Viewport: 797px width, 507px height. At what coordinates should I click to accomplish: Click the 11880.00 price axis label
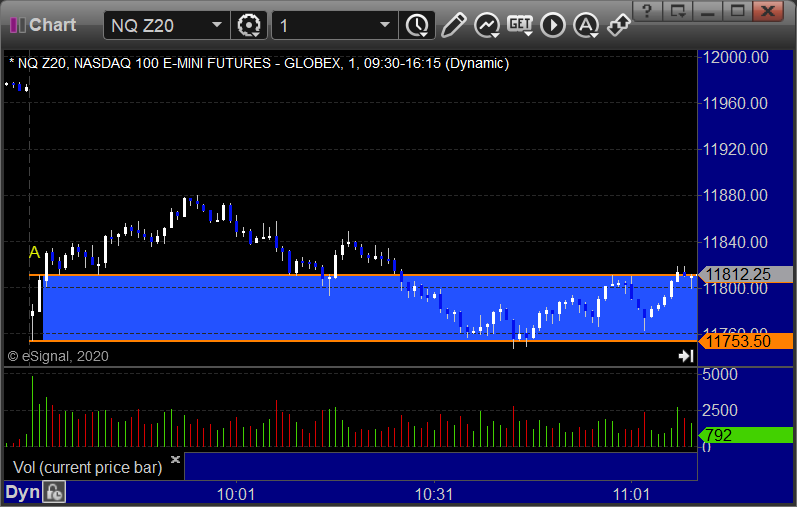[735, 195]
